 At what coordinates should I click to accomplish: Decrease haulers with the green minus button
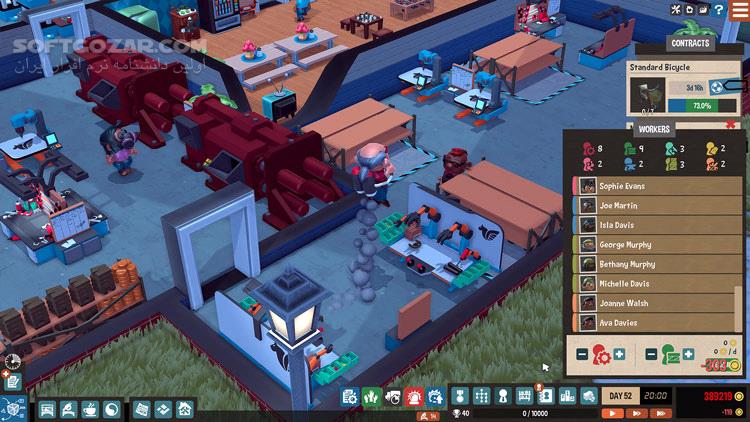coord(651,355)
